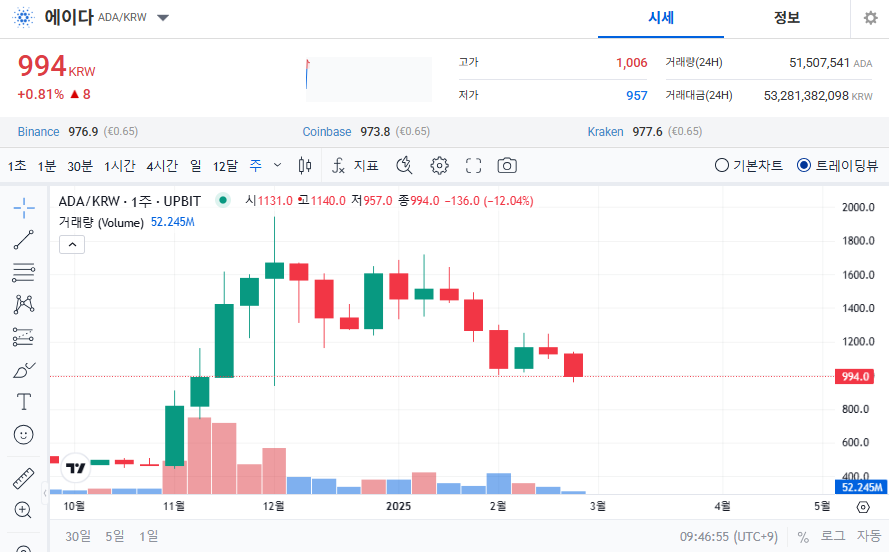
Task: Click the 거래량 (Volume) indicator legend
Action: 101,222
